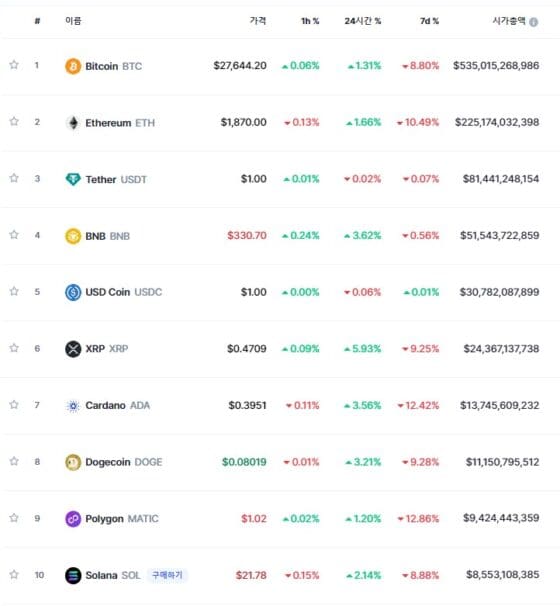The image size is (560, 606).
Task: Sort by the 이름 column header
Action: (73, 20)
